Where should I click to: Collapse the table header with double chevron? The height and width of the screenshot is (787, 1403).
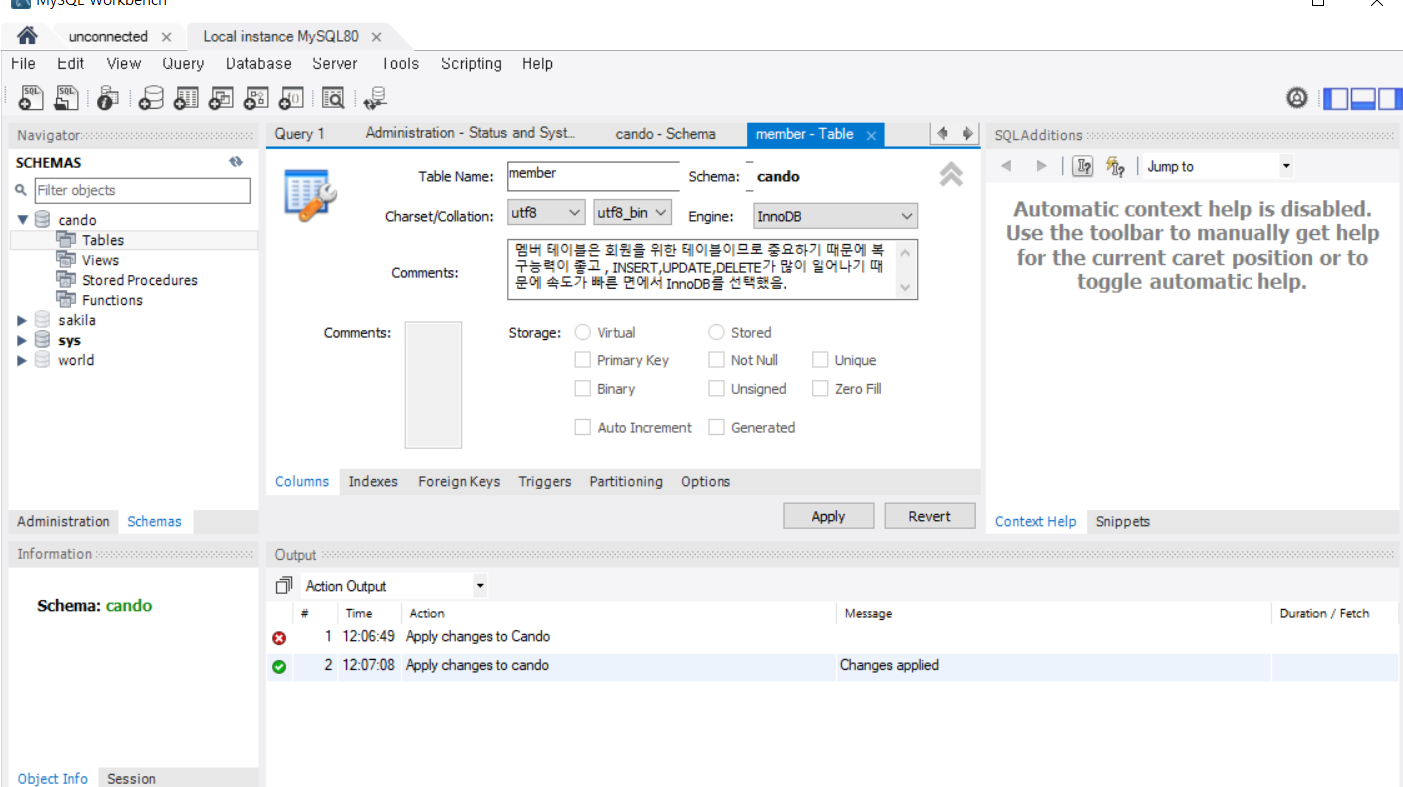click(x=951, y=175)
